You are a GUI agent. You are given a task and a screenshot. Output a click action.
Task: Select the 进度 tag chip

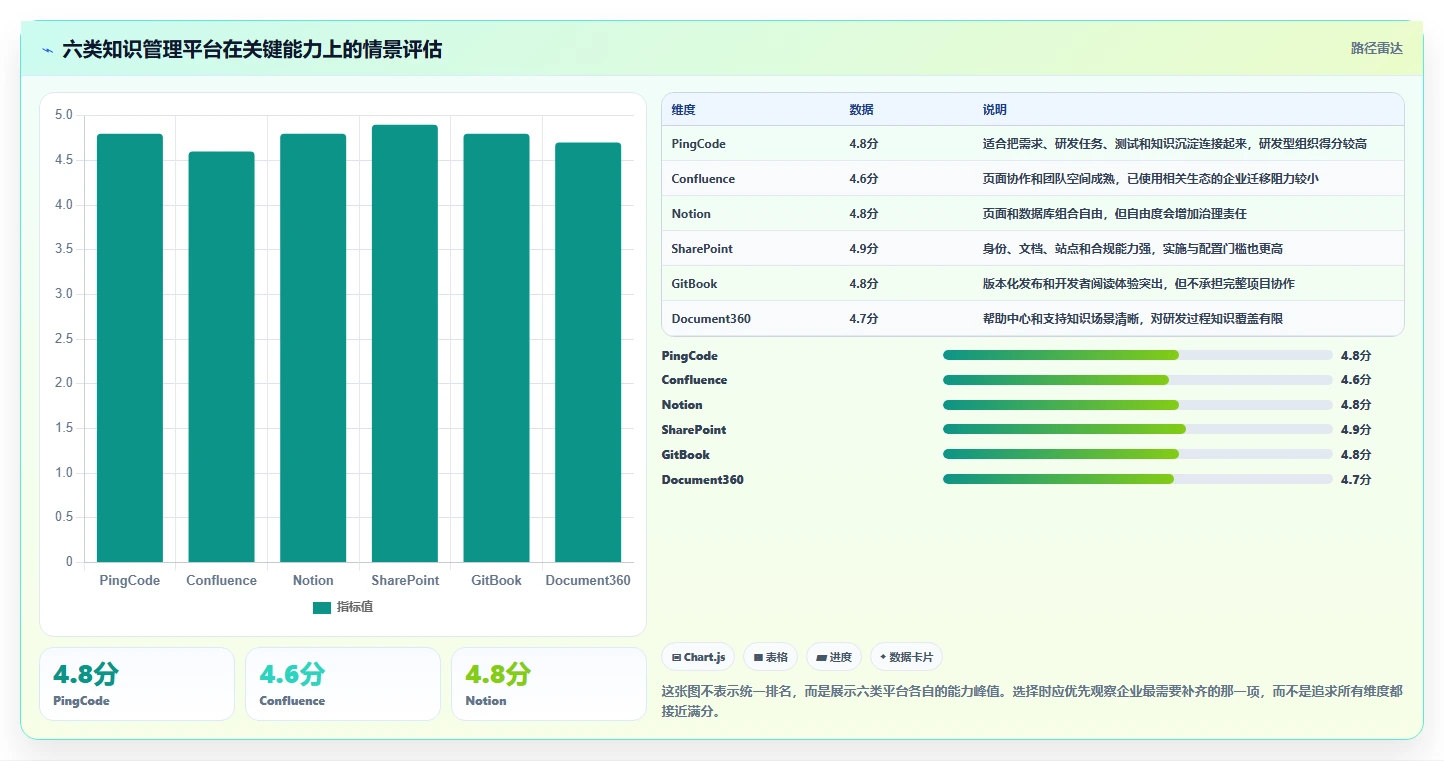point(834,657)
